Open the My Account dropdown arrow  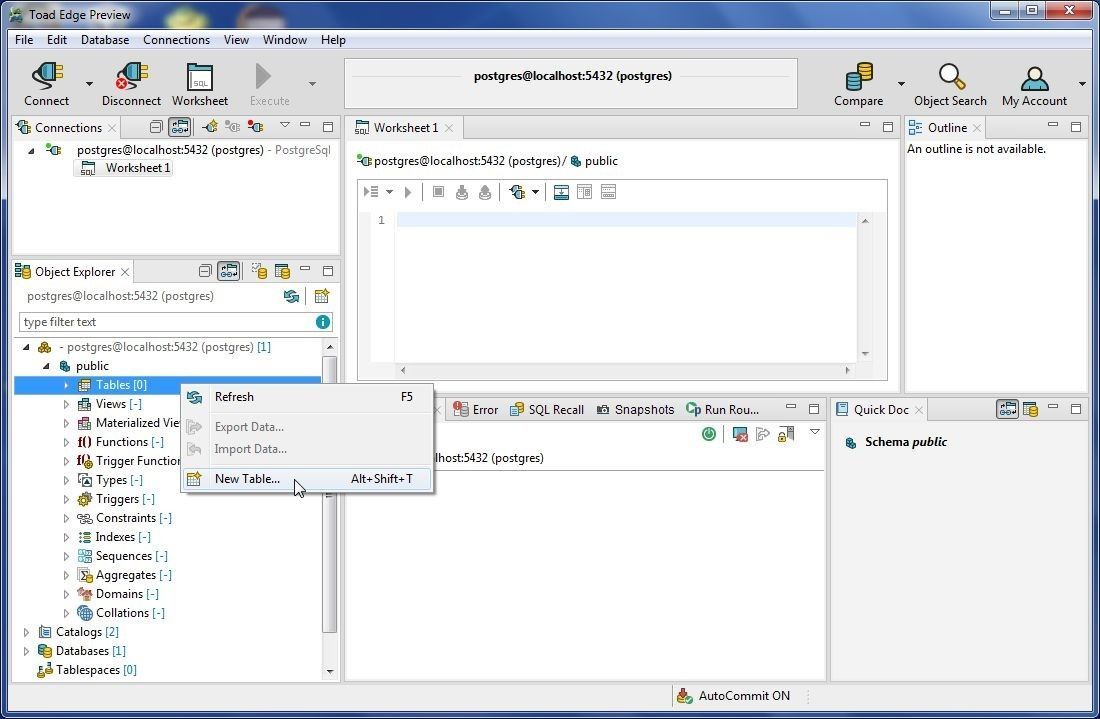(x=1082, y=83)
